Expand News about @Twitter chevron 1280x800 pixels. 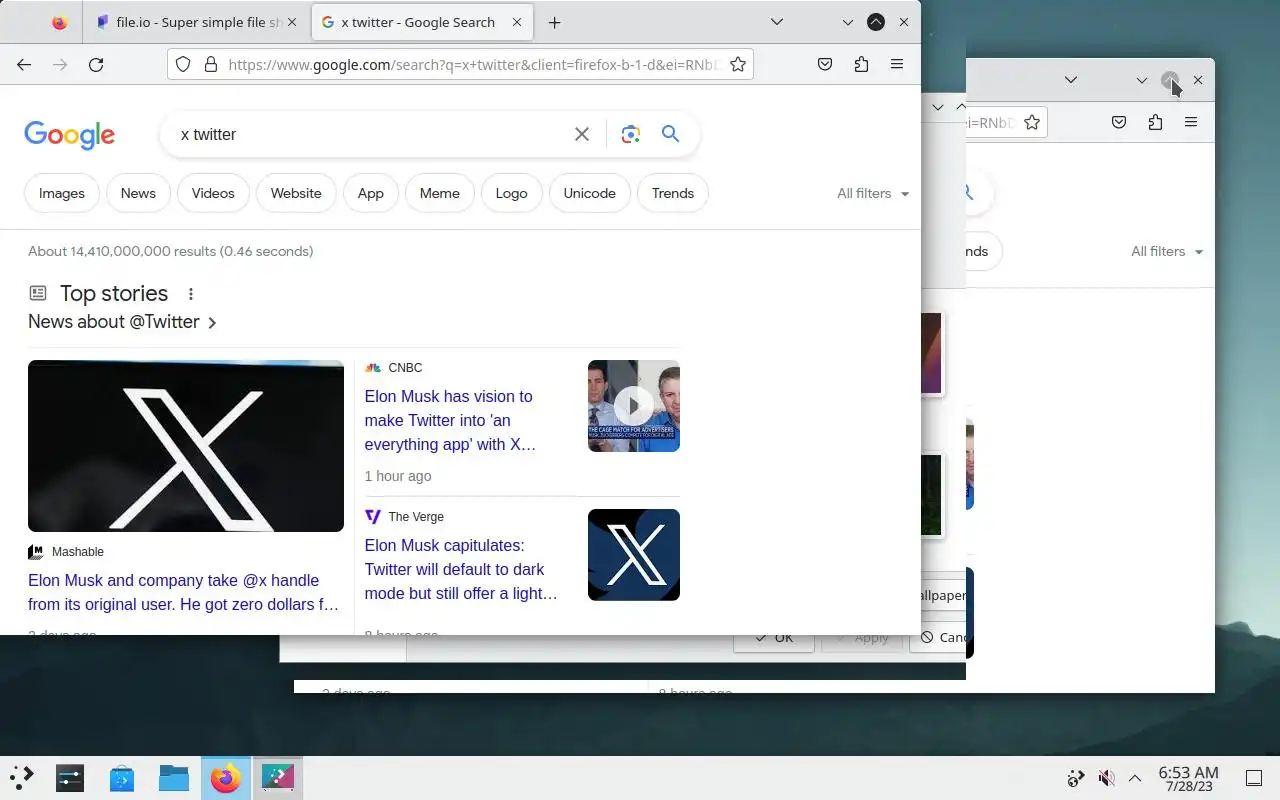point(212,322)
